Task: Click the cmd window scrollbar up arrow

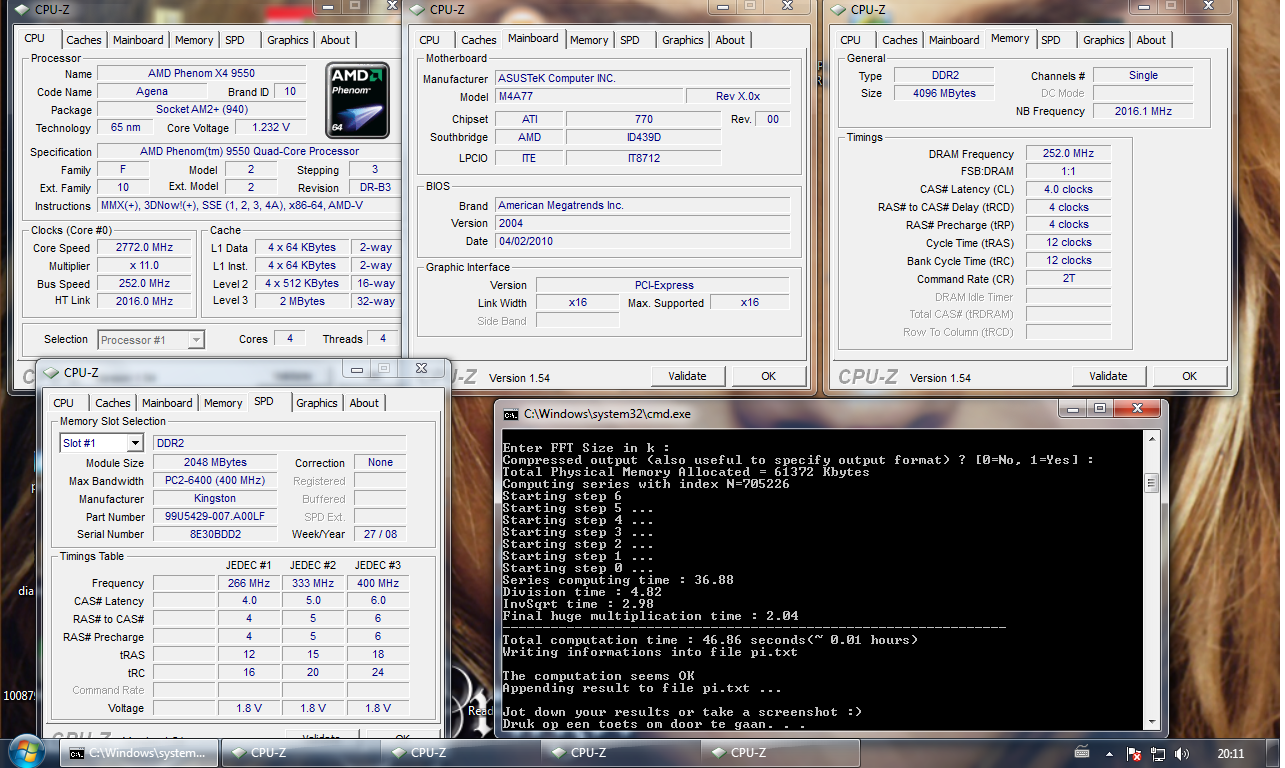Action: (1150, 437)
